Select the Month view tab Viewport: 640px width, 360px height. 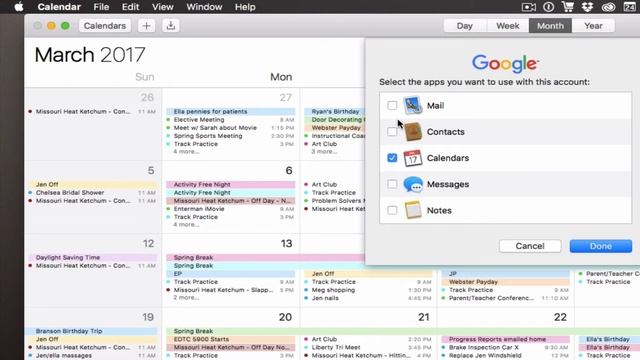[x=550, y=26]
